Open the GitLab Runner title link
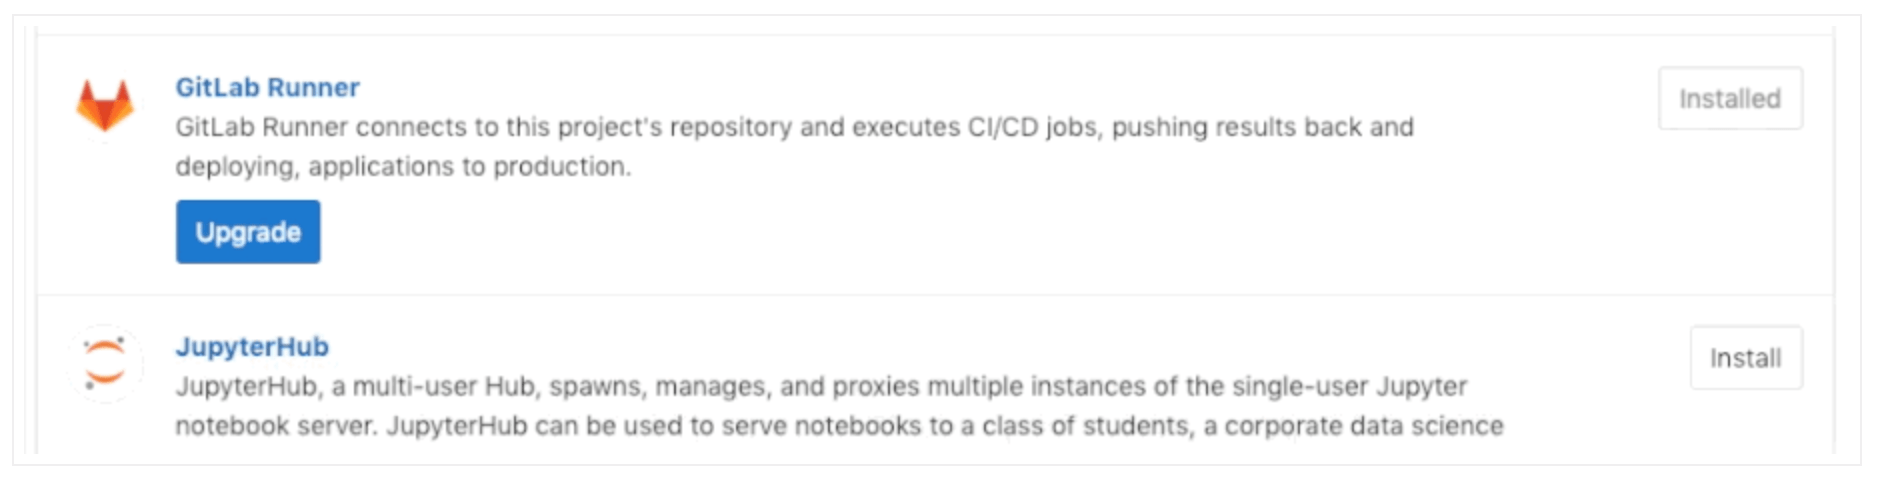Screen dimensions: 1896x504 (267, 87)
